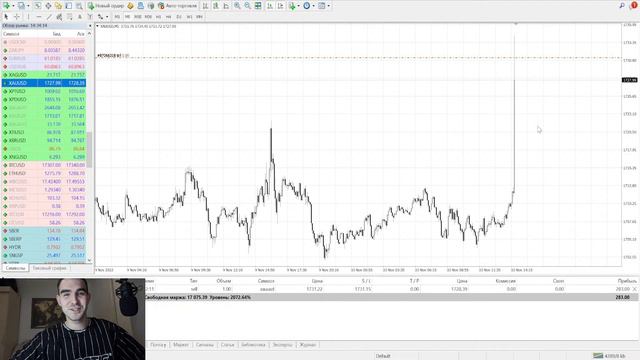Screen dimensions: 640x360
Task: Expand the arrows objects dropdown
Action: click(107, 17)
